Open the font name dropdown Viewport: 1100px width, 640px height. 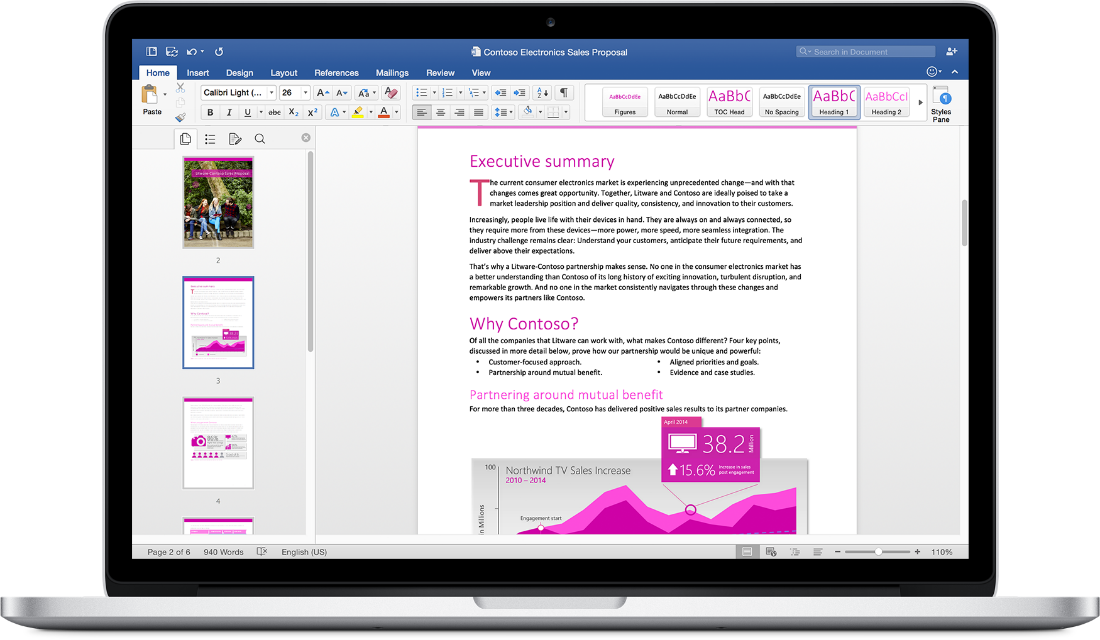coord(272,92)
